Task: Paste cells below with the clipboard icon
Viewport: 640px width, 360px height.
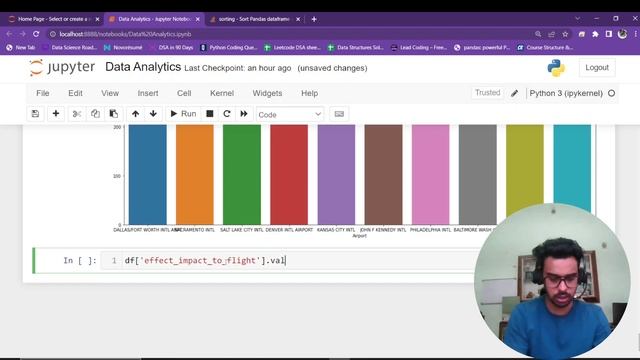Action: (113, 114)
